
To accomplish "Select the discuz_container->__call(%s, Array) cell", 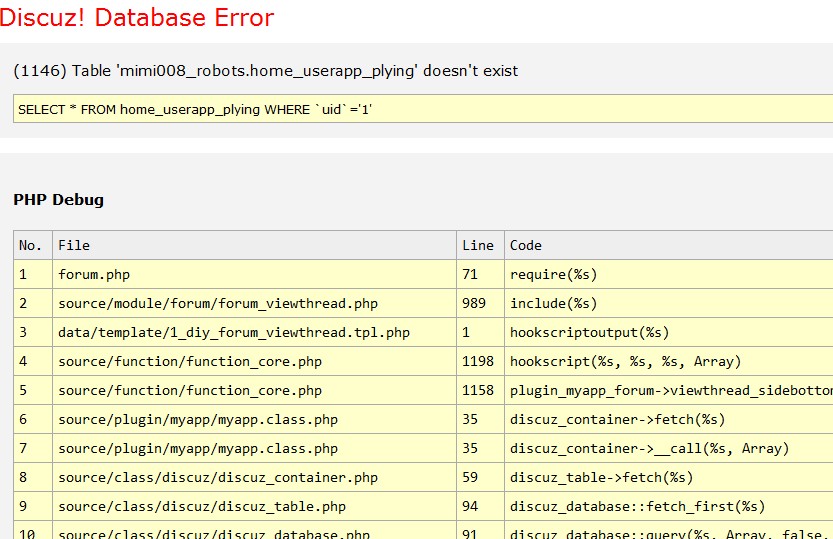I will pos(669,448).
